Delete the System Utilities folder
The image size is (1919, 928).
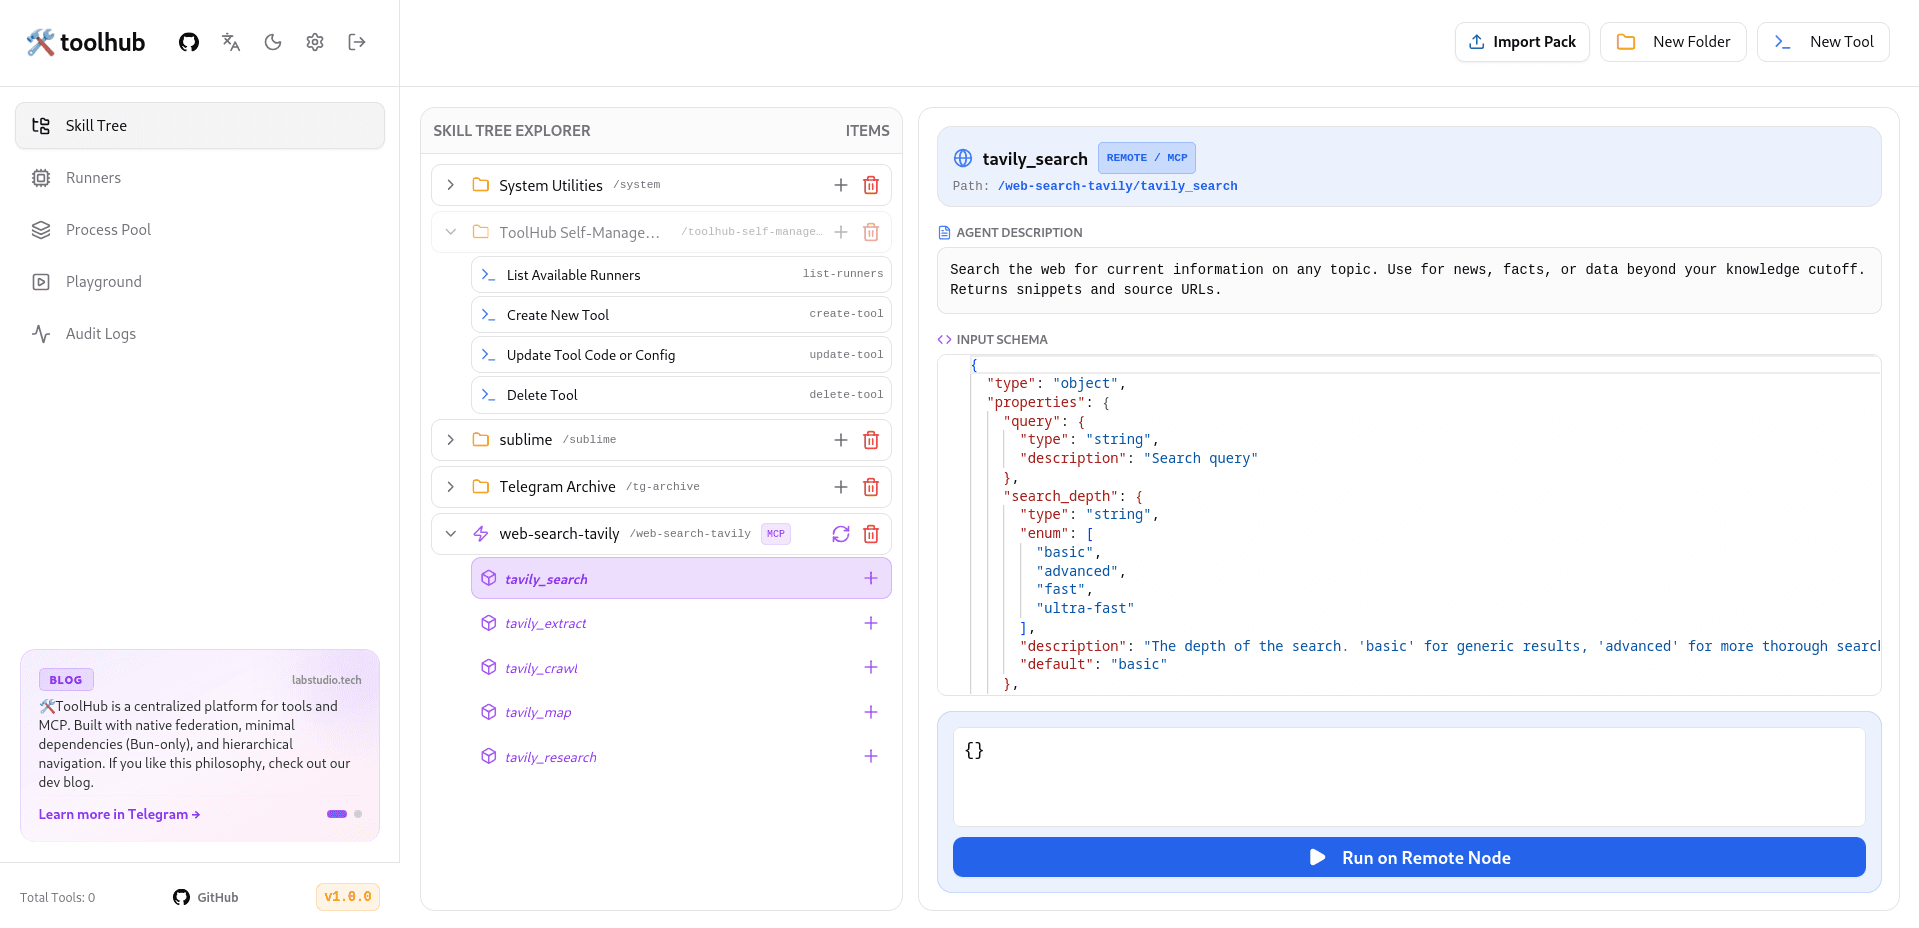tap(871, 185)
